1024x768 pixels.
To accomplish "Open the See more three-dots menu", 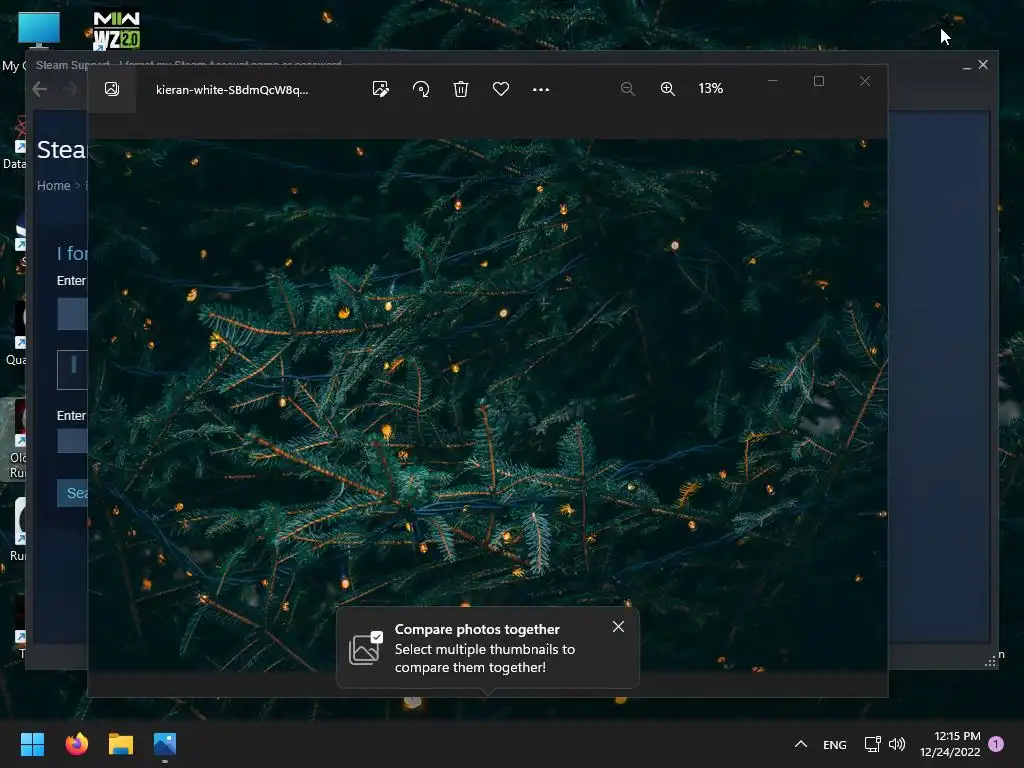I will [x=541, y=89].
